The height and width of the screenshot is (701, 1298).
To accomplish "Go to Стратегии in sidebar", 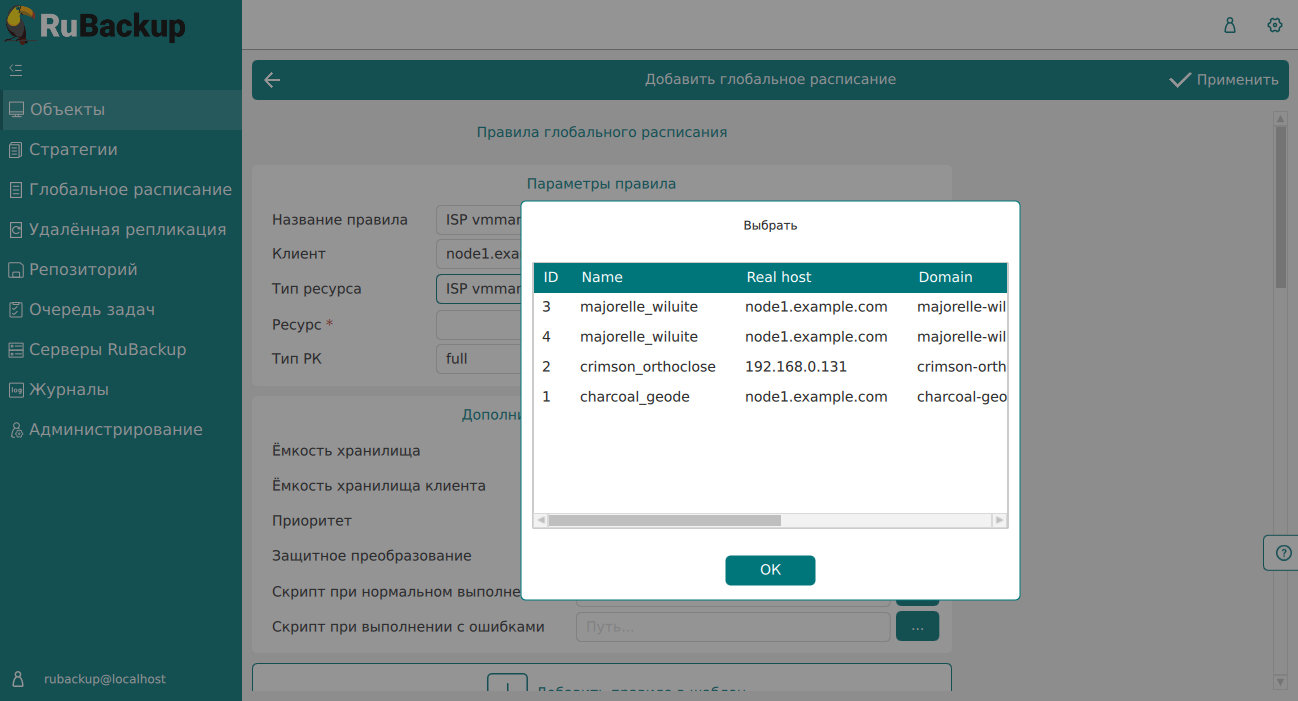I will point(73,150).
